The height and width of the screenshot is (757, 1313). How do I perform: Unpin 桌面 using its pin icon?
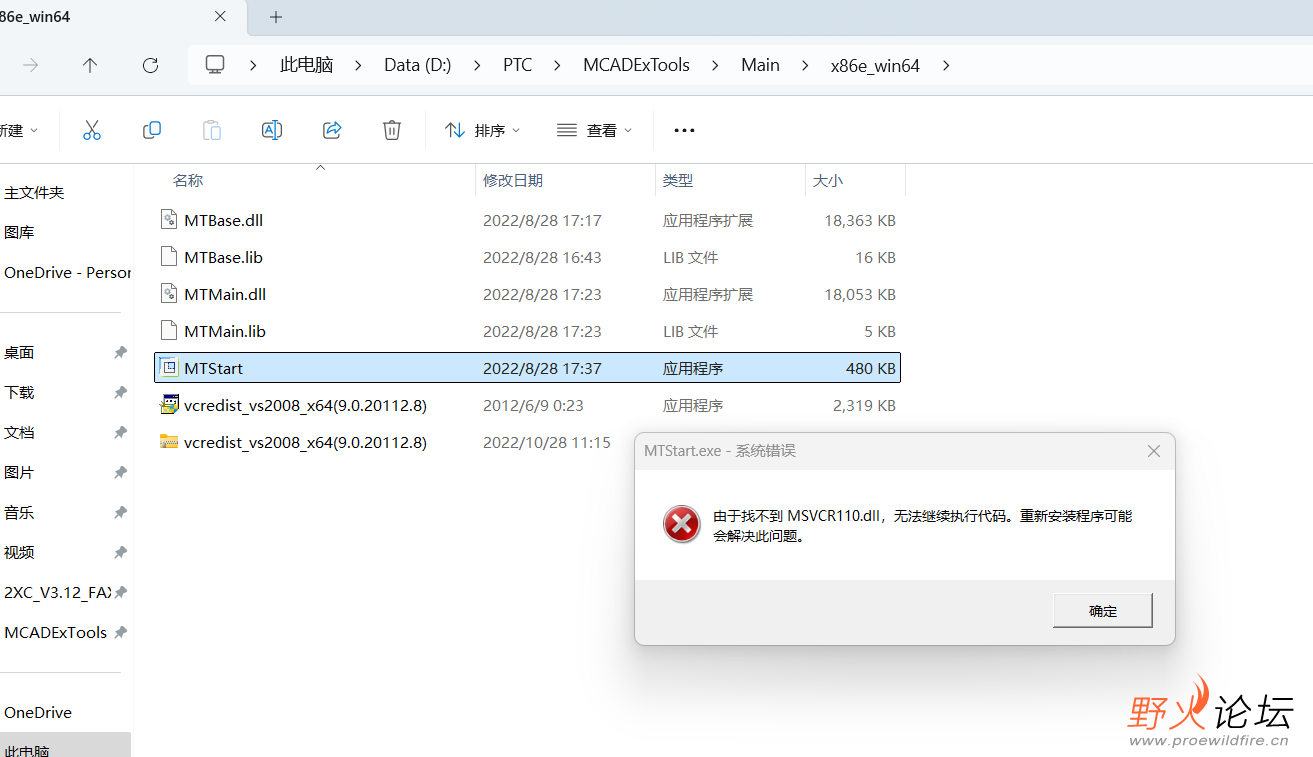click(120, 352)
